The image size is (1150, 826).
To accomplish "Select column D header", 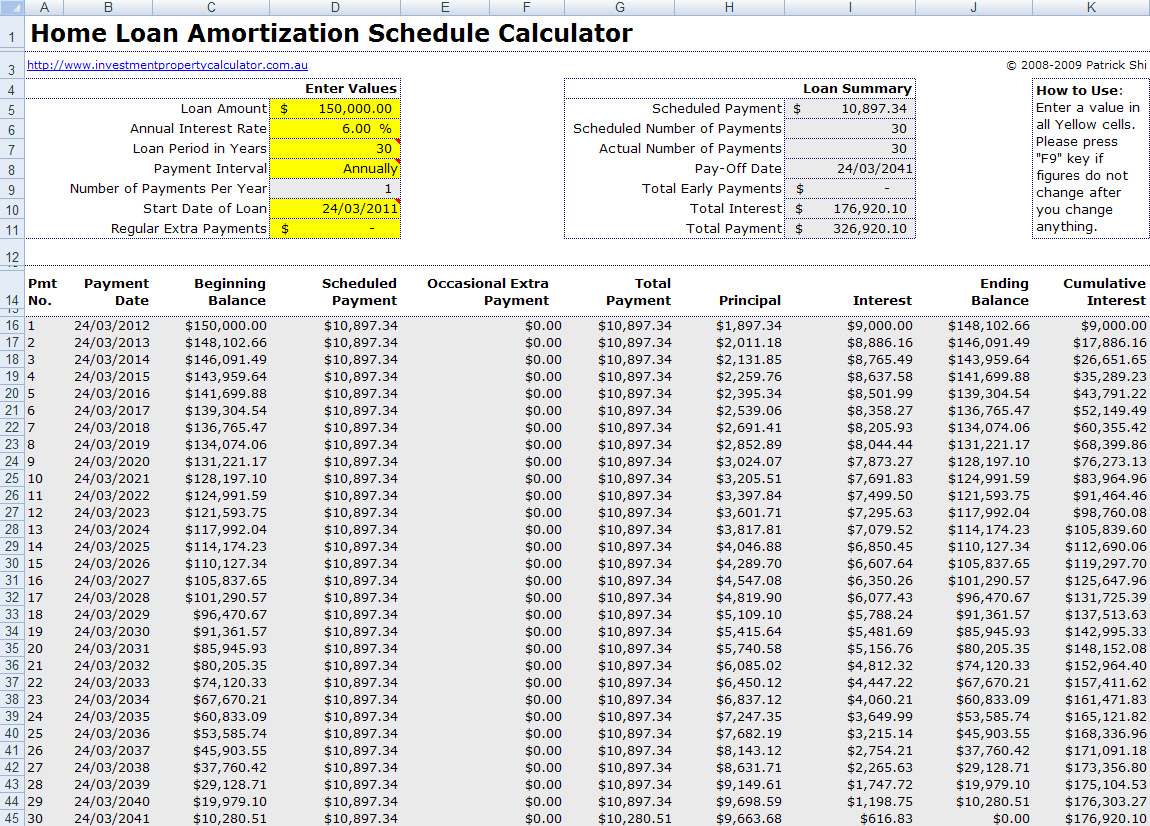I will [x=335, y=7].
